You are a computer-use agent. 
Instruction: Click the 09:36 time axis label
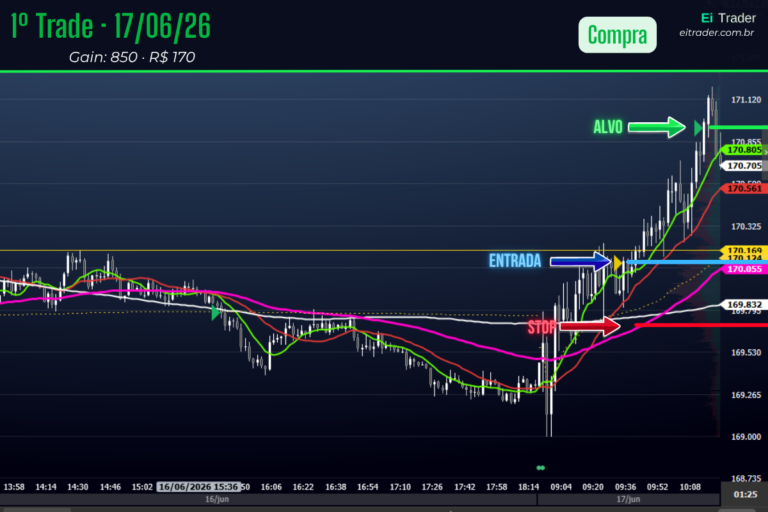pos(625,487)
